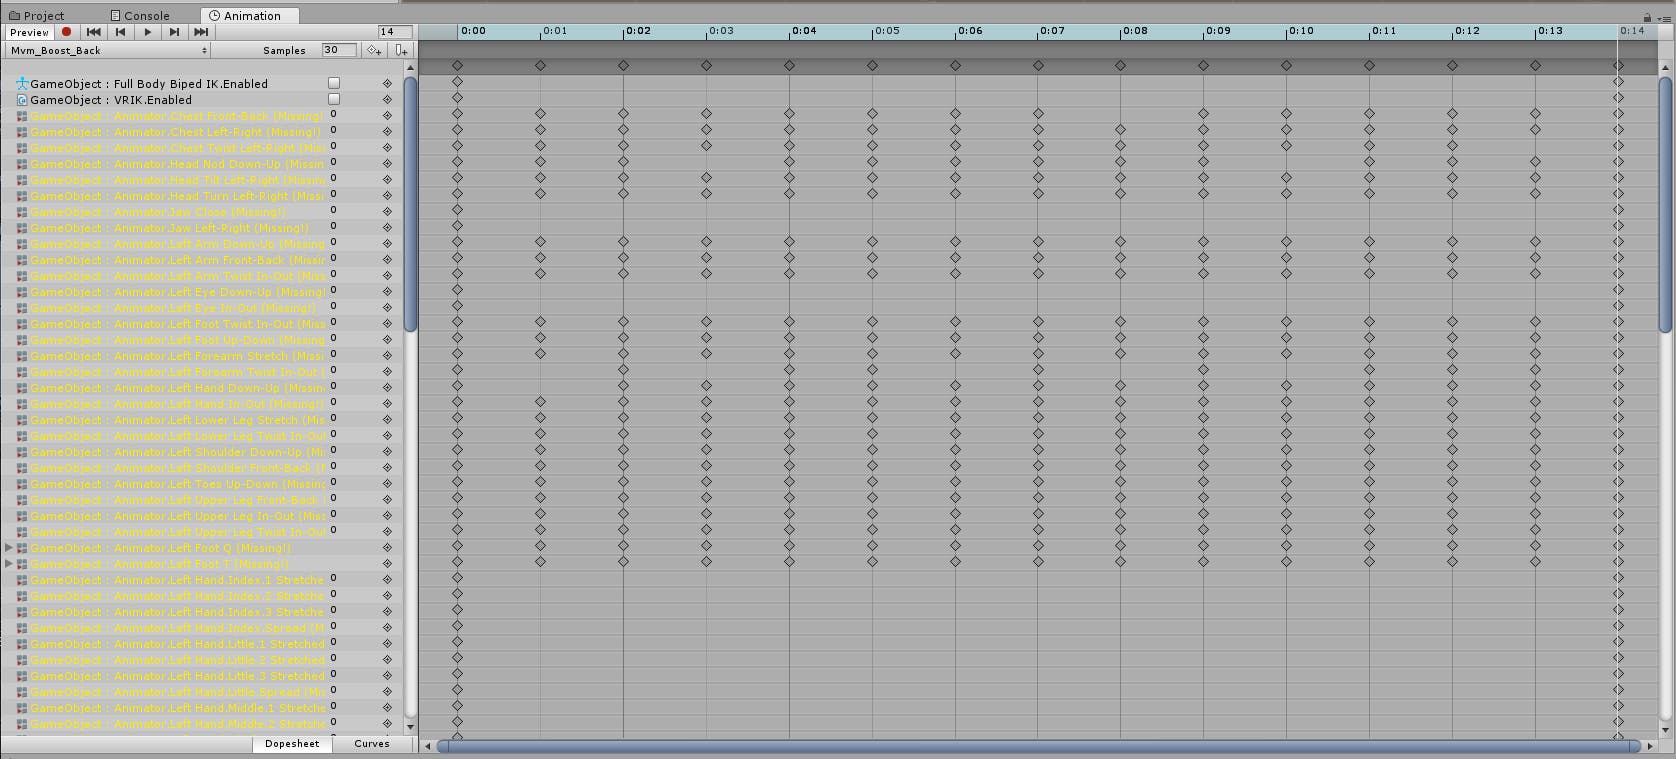This screenshot has width=1676, height=759.
Task: Click the VRIK script icon
Action: [22, 100]
